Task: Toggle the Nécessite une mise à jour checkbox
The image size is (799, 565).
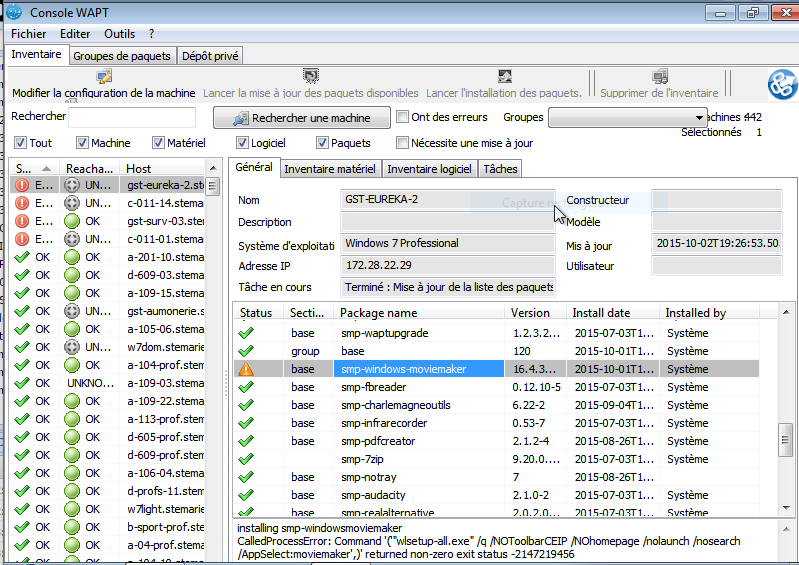Action: pos(403,143)
